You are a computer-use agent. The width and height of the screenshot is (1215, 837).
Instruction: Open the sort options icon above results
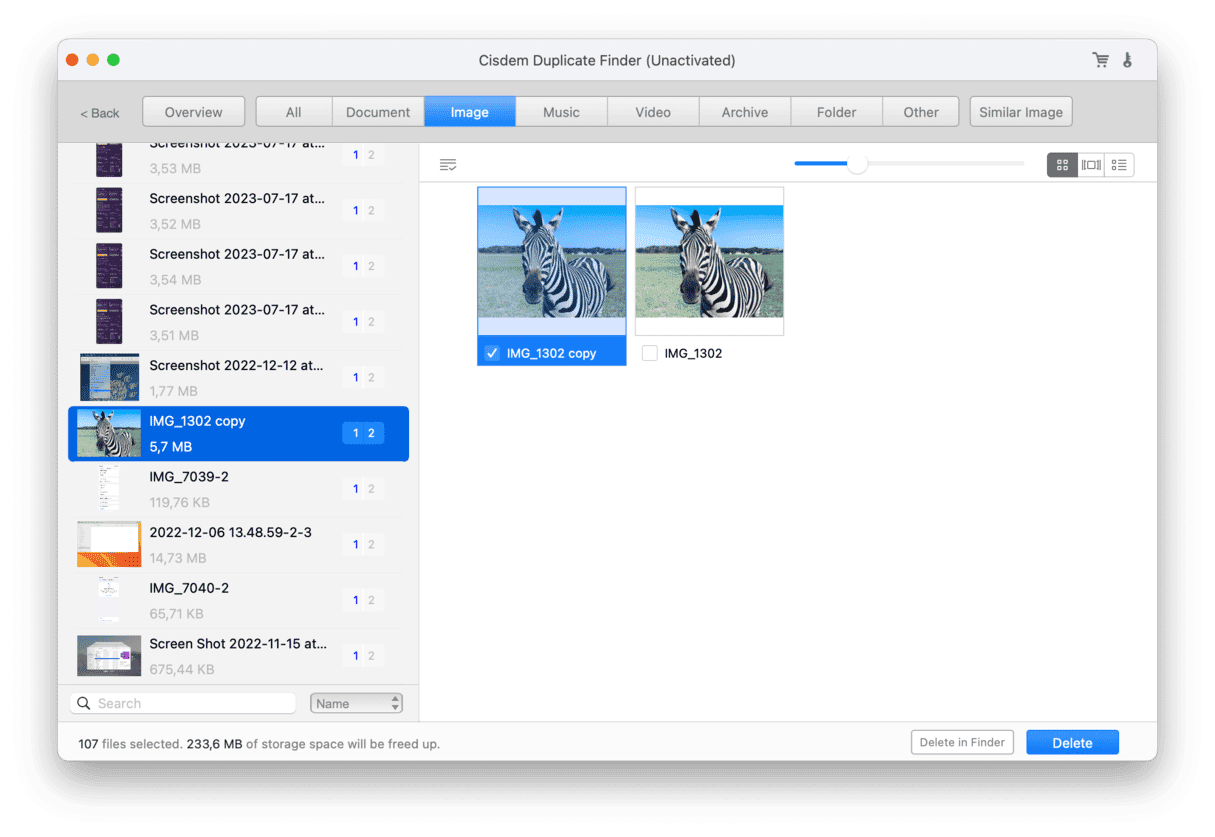coord(447,164)
